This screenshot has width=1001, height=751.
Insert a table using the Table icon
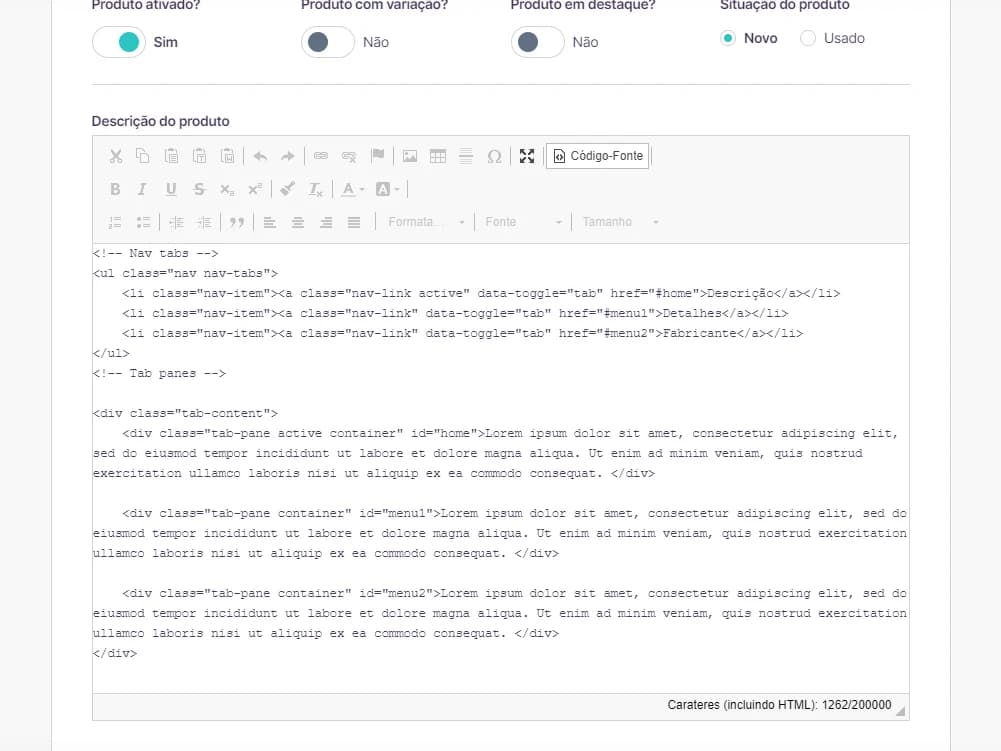(438, 156)
